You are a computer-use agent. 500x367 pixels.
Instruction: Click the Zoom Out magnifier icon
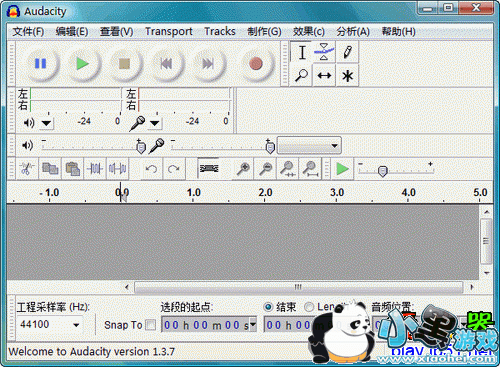[x=266, y=169]
